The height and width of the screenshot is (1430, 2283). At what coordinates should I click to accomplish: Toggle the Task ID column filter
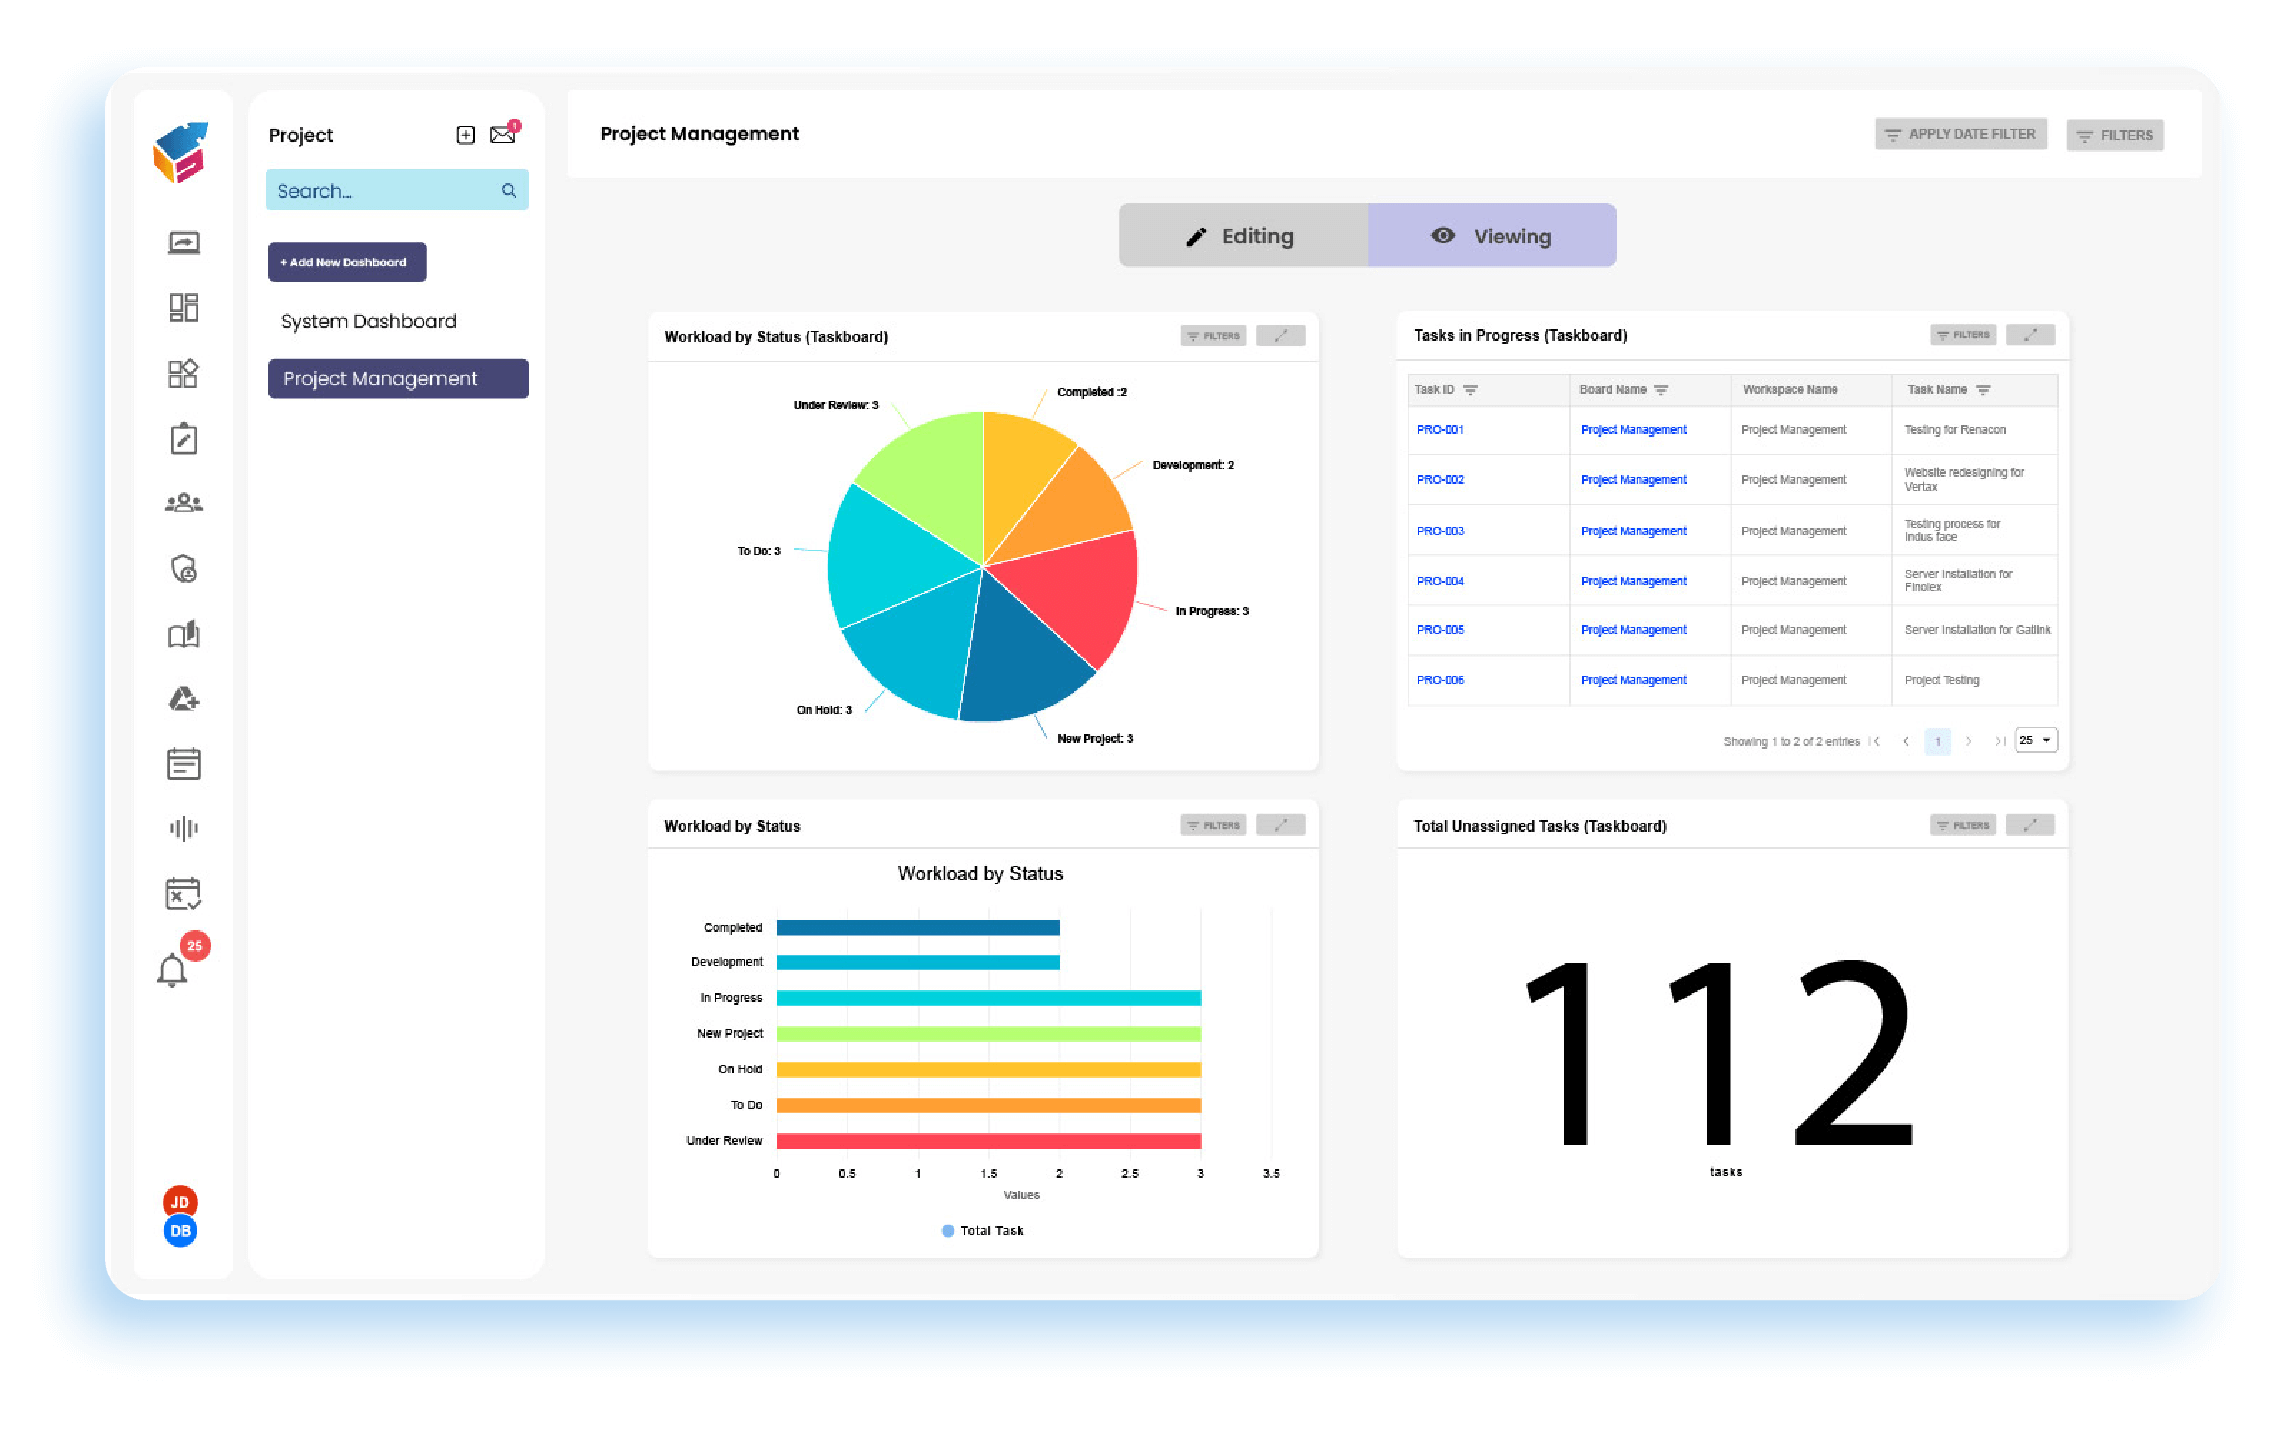click(x=1470, y=390)
